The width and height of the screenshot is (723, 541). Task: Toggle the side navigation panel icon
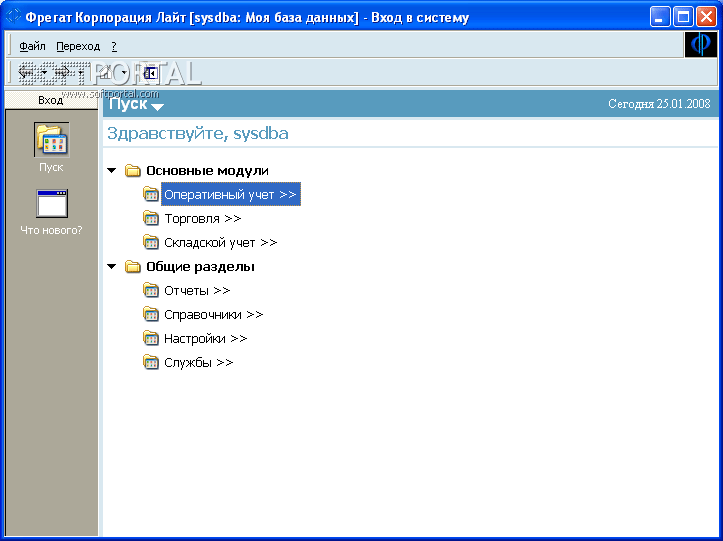150,73
